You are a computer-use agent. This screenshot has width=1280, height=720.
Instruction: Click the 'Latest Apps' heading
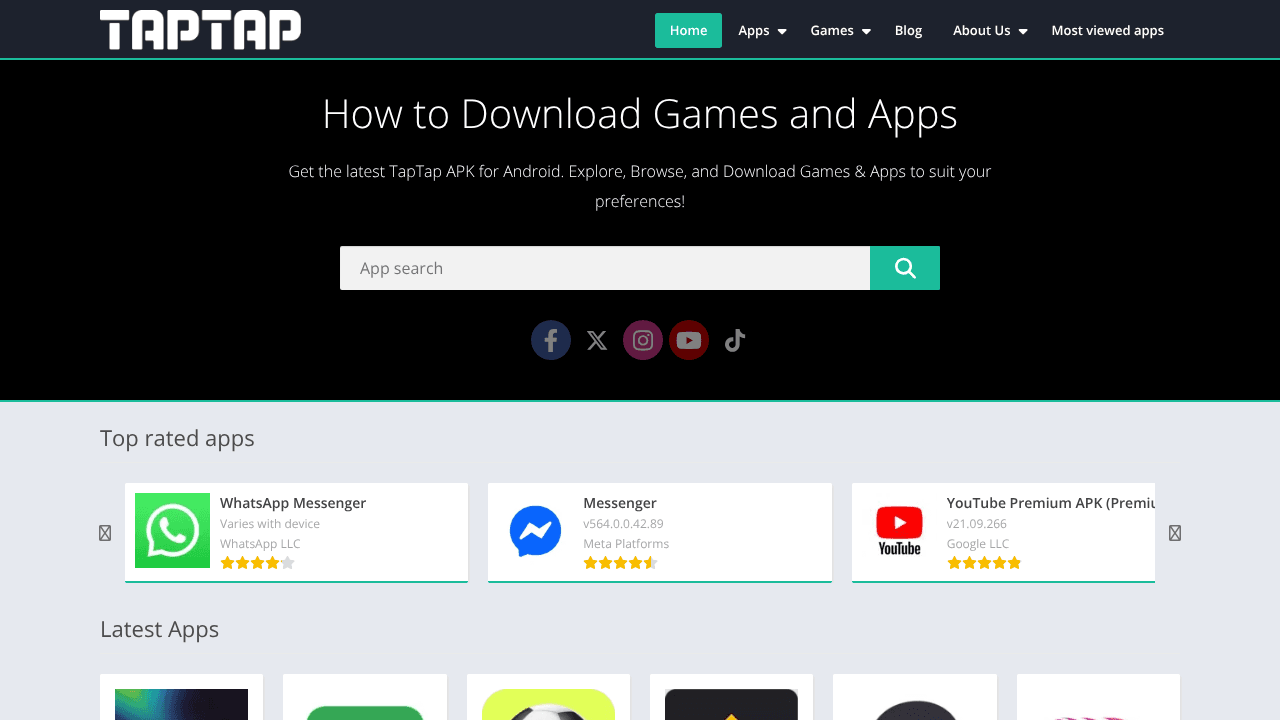coord(159,629)
